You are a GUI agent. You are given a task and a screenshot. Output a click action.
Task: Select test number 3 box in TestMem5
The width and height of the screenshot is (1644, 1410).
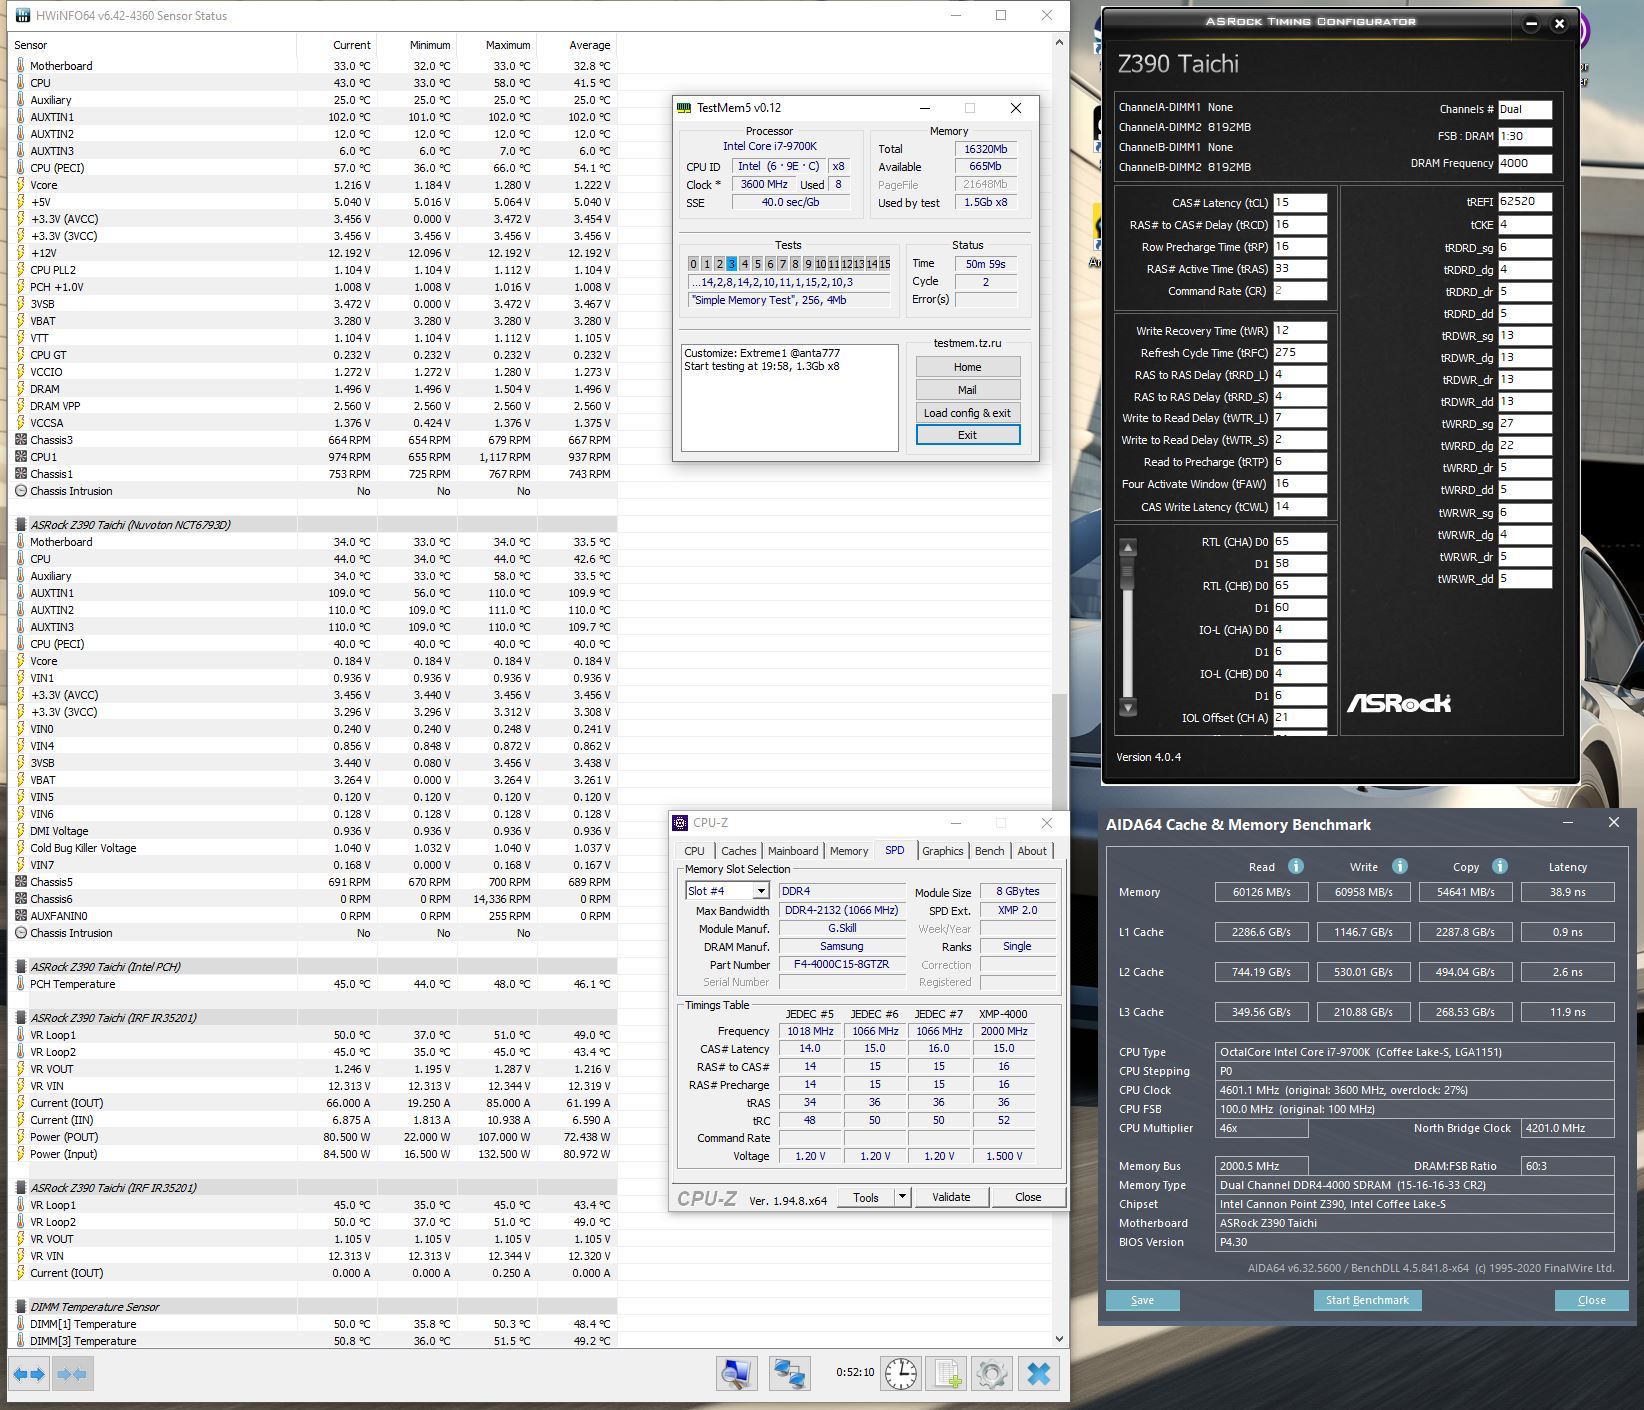[x=732, y=264]
